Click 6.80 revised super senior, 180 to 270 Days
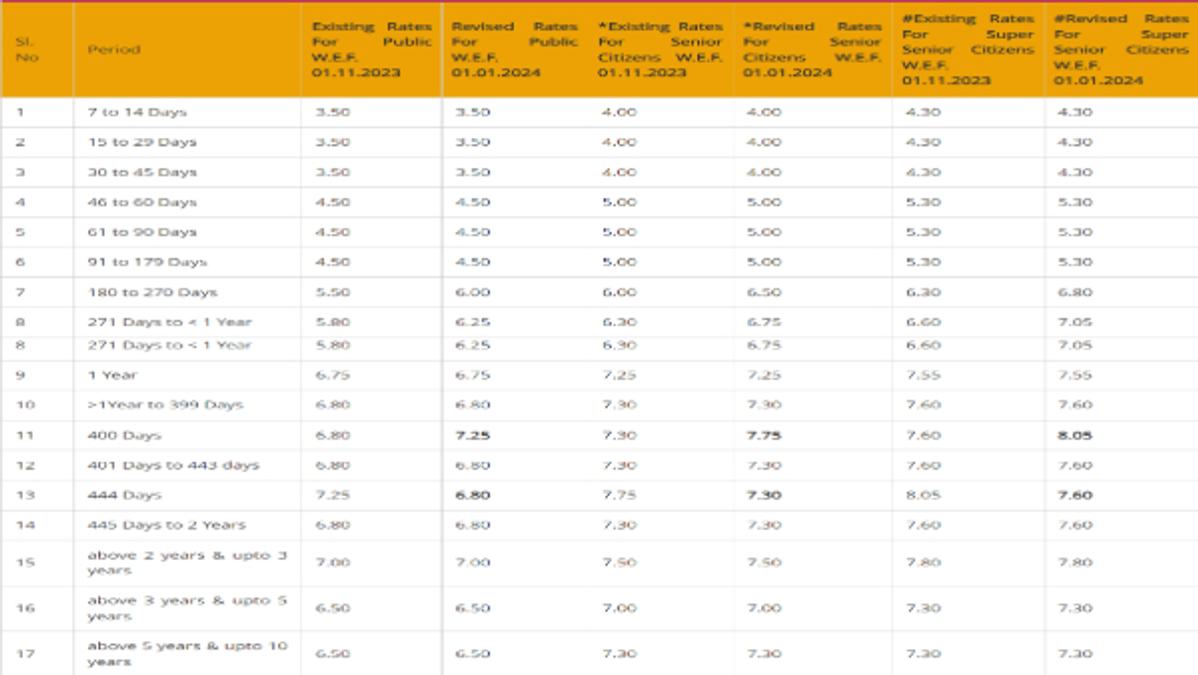 coord(1075,292)
